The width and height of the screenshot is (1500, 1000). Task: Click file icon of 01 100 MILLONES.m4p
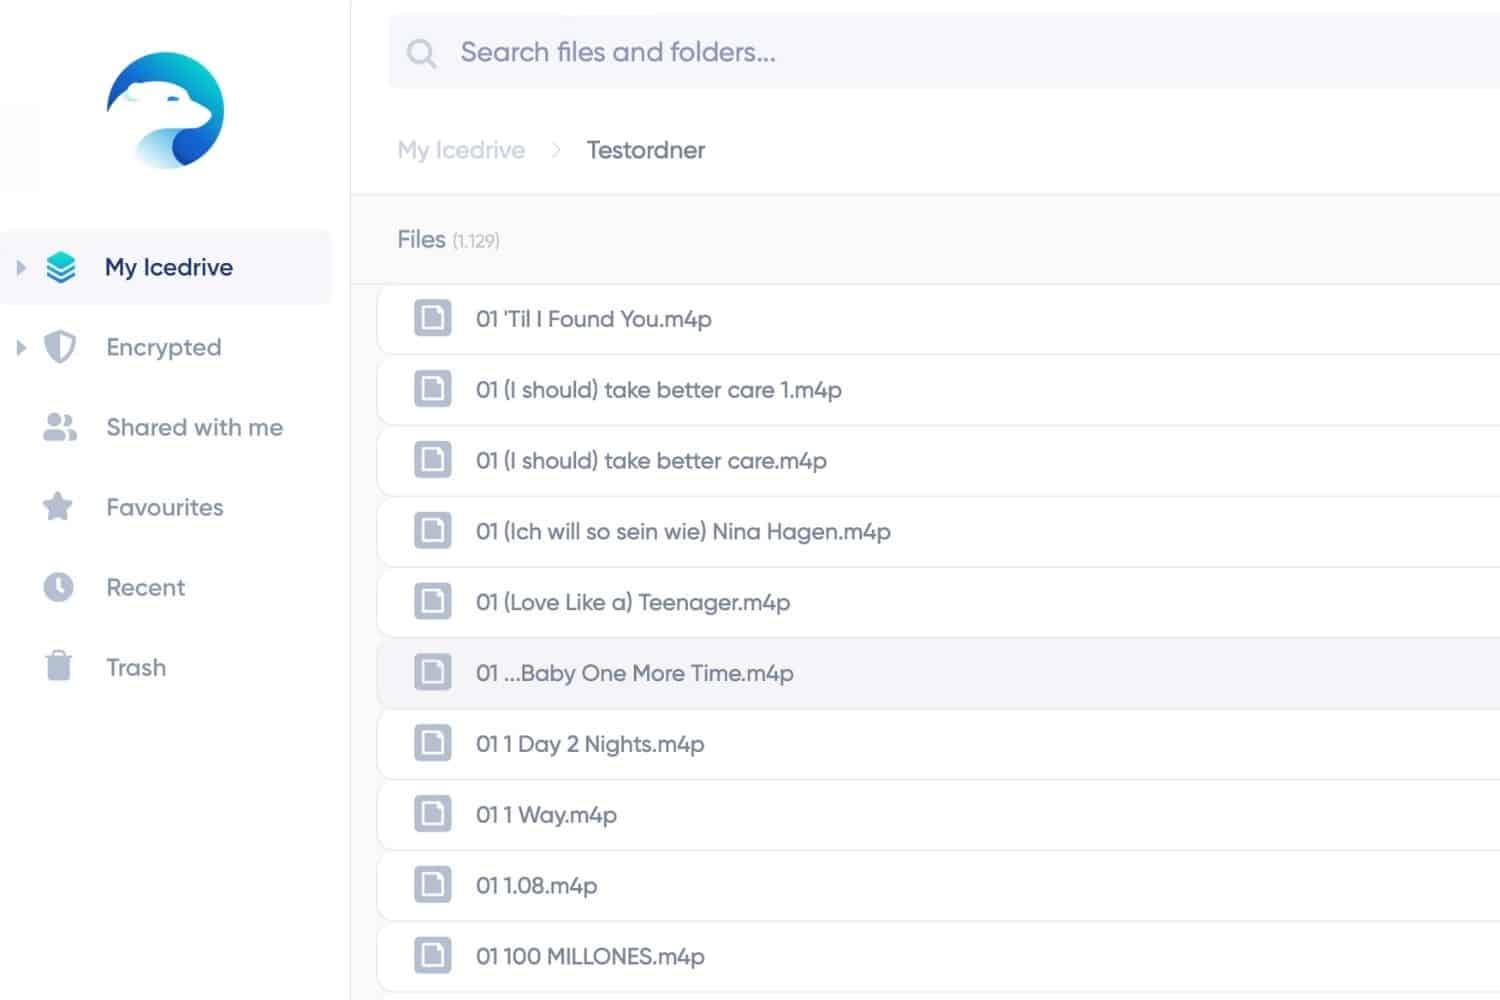click(x=433, y=956)
